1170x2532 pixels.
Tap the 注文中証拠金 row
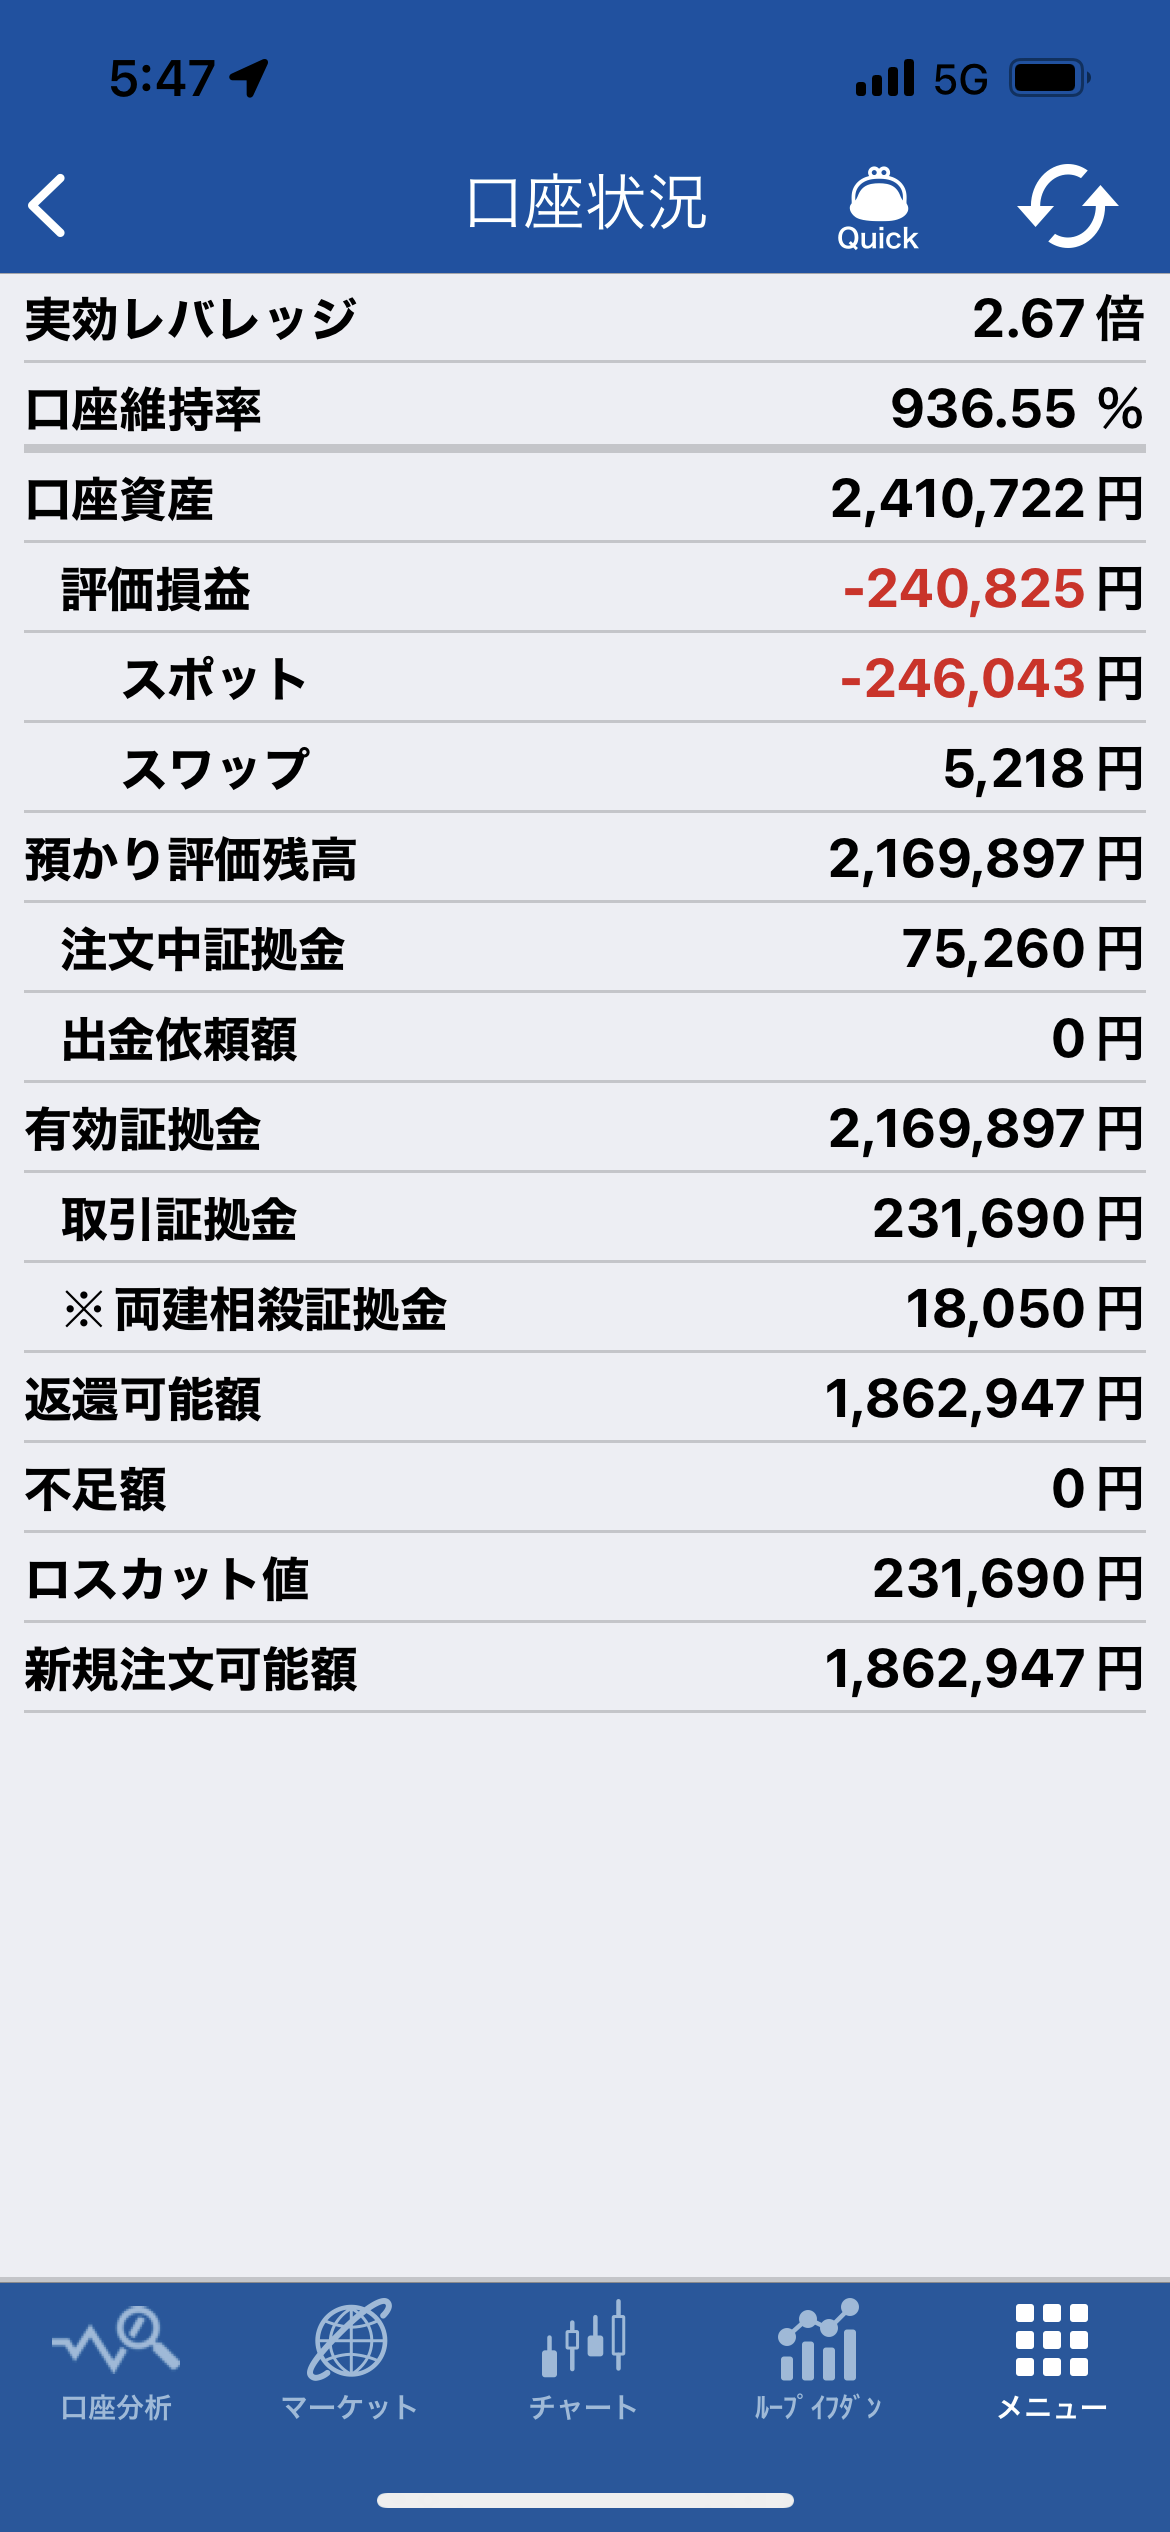[x=585, y=949]
